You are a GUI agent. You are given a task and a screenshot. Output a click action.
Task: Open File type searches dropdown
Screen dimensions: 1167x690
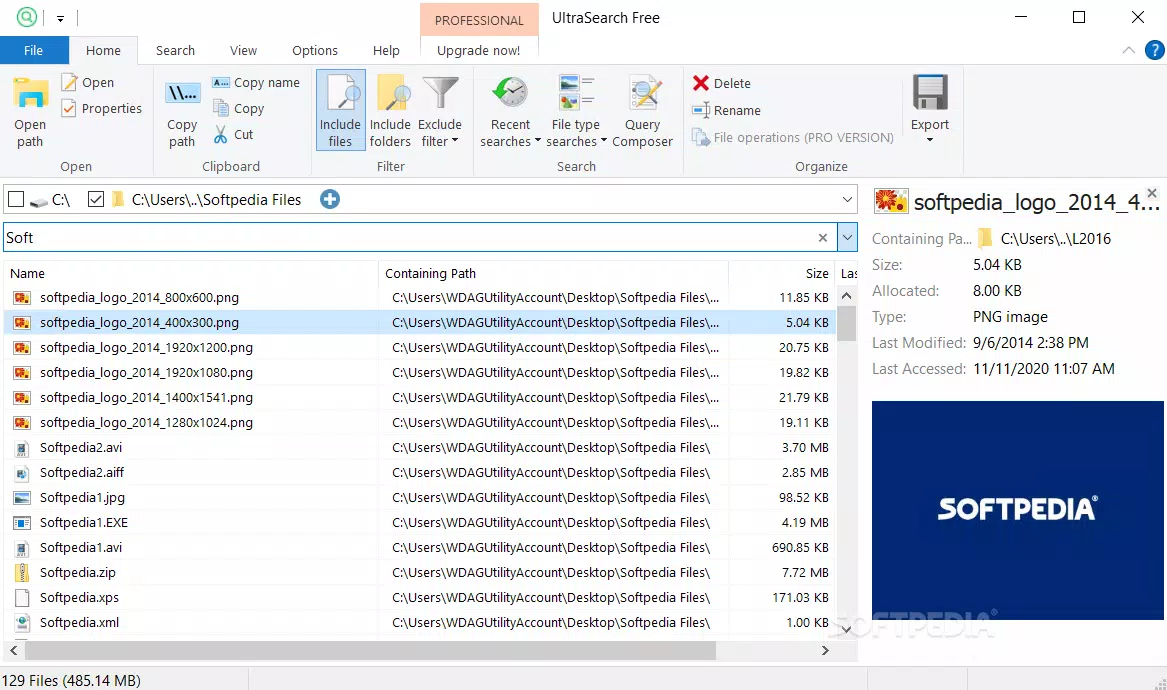[x=576, y=110]
